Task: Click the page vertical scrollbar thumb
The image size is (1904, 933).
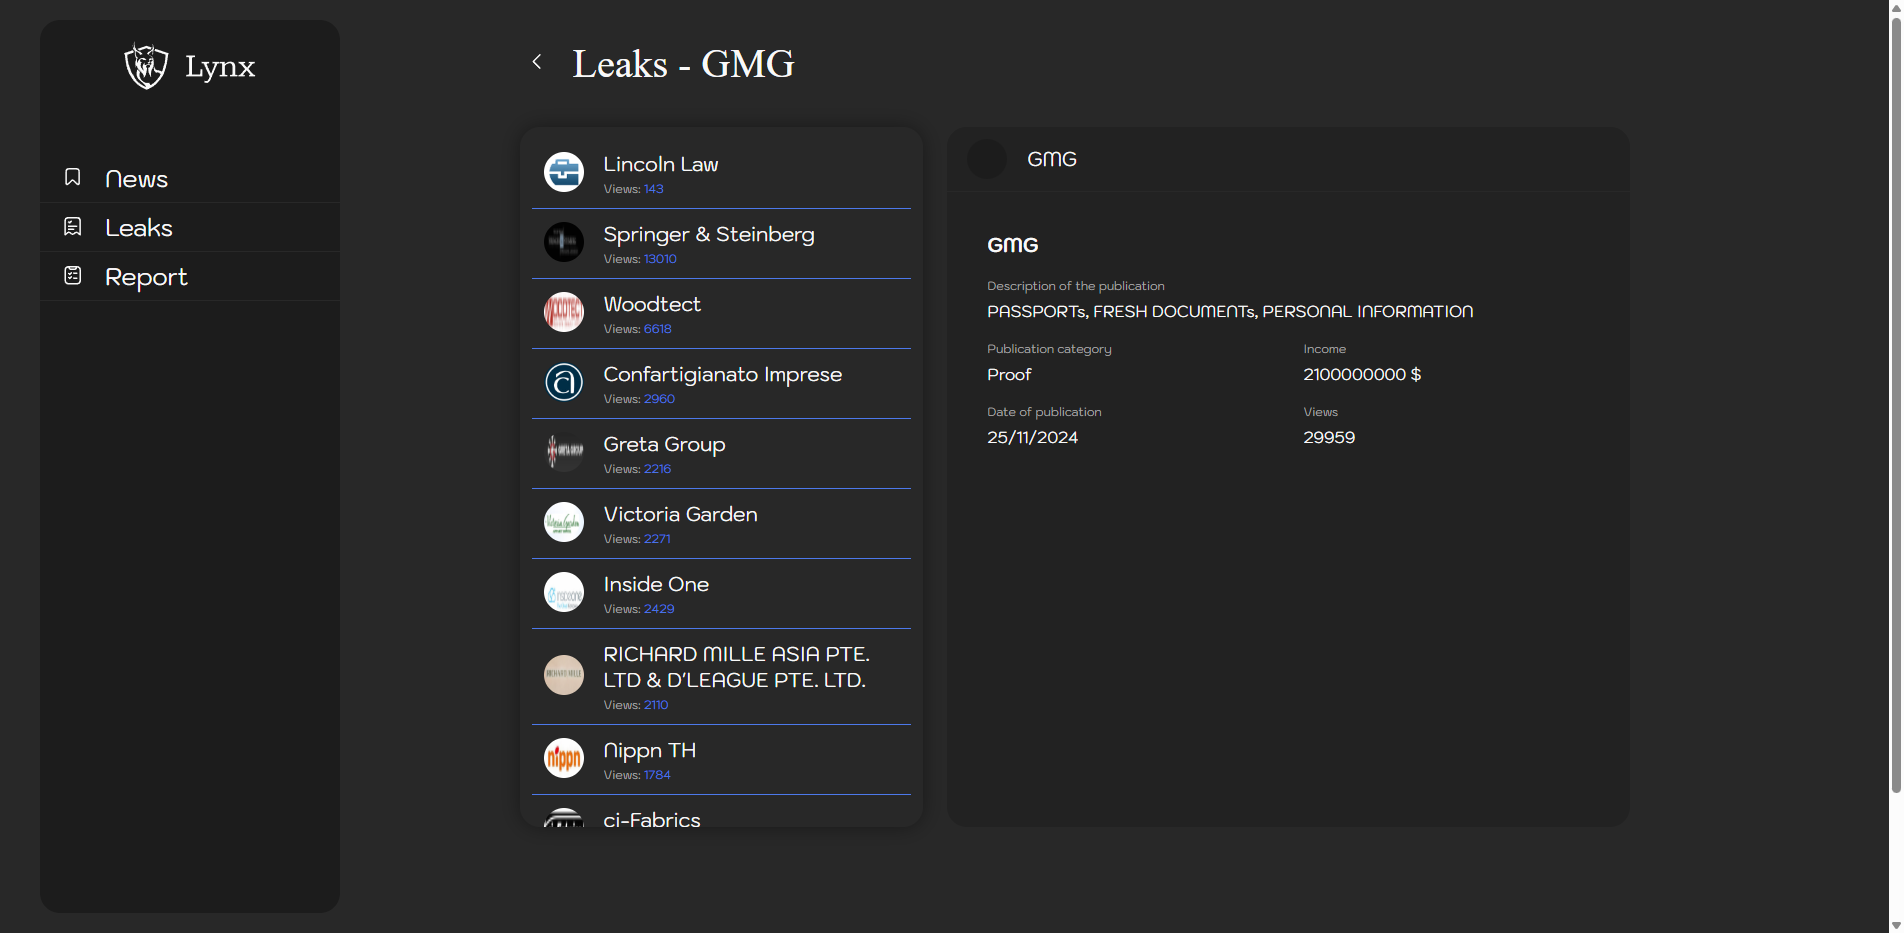Action: (1895, 400)
